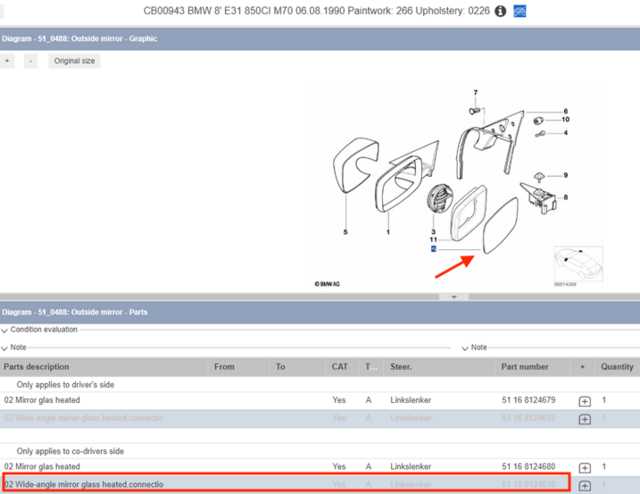Click part number 51 16 8124680
The width and height of the screenshot is (640, 494).
(x=529, y=467)
